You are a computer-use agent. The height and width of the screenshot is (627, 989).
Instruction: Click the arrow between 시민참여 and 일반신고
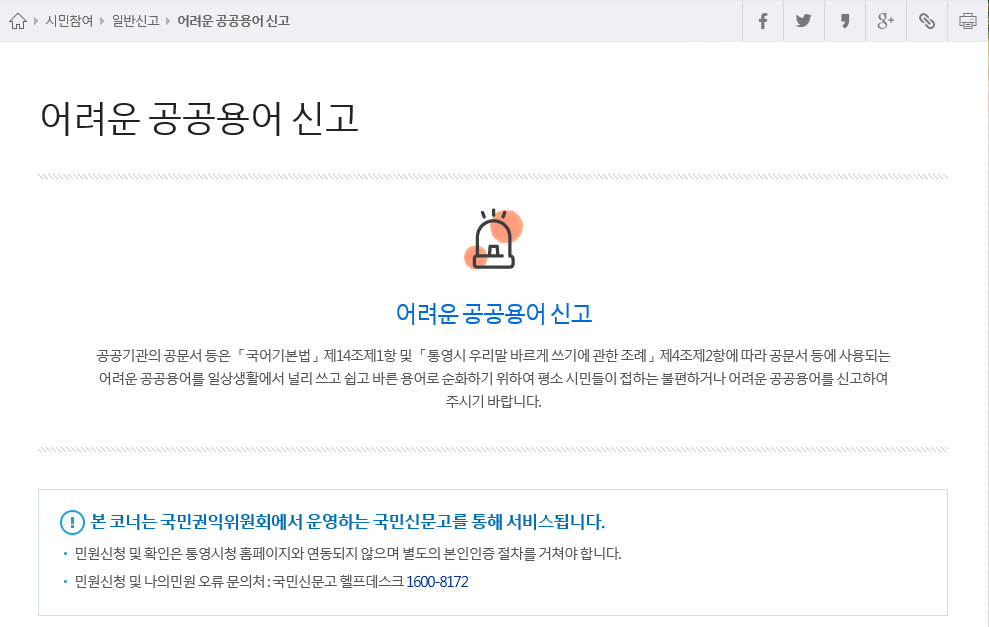(102, 21)
